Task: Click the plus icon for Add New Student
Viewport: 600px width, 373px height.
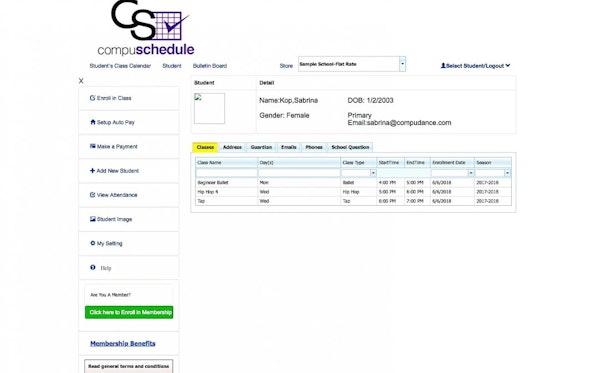Action: point(92,171)
